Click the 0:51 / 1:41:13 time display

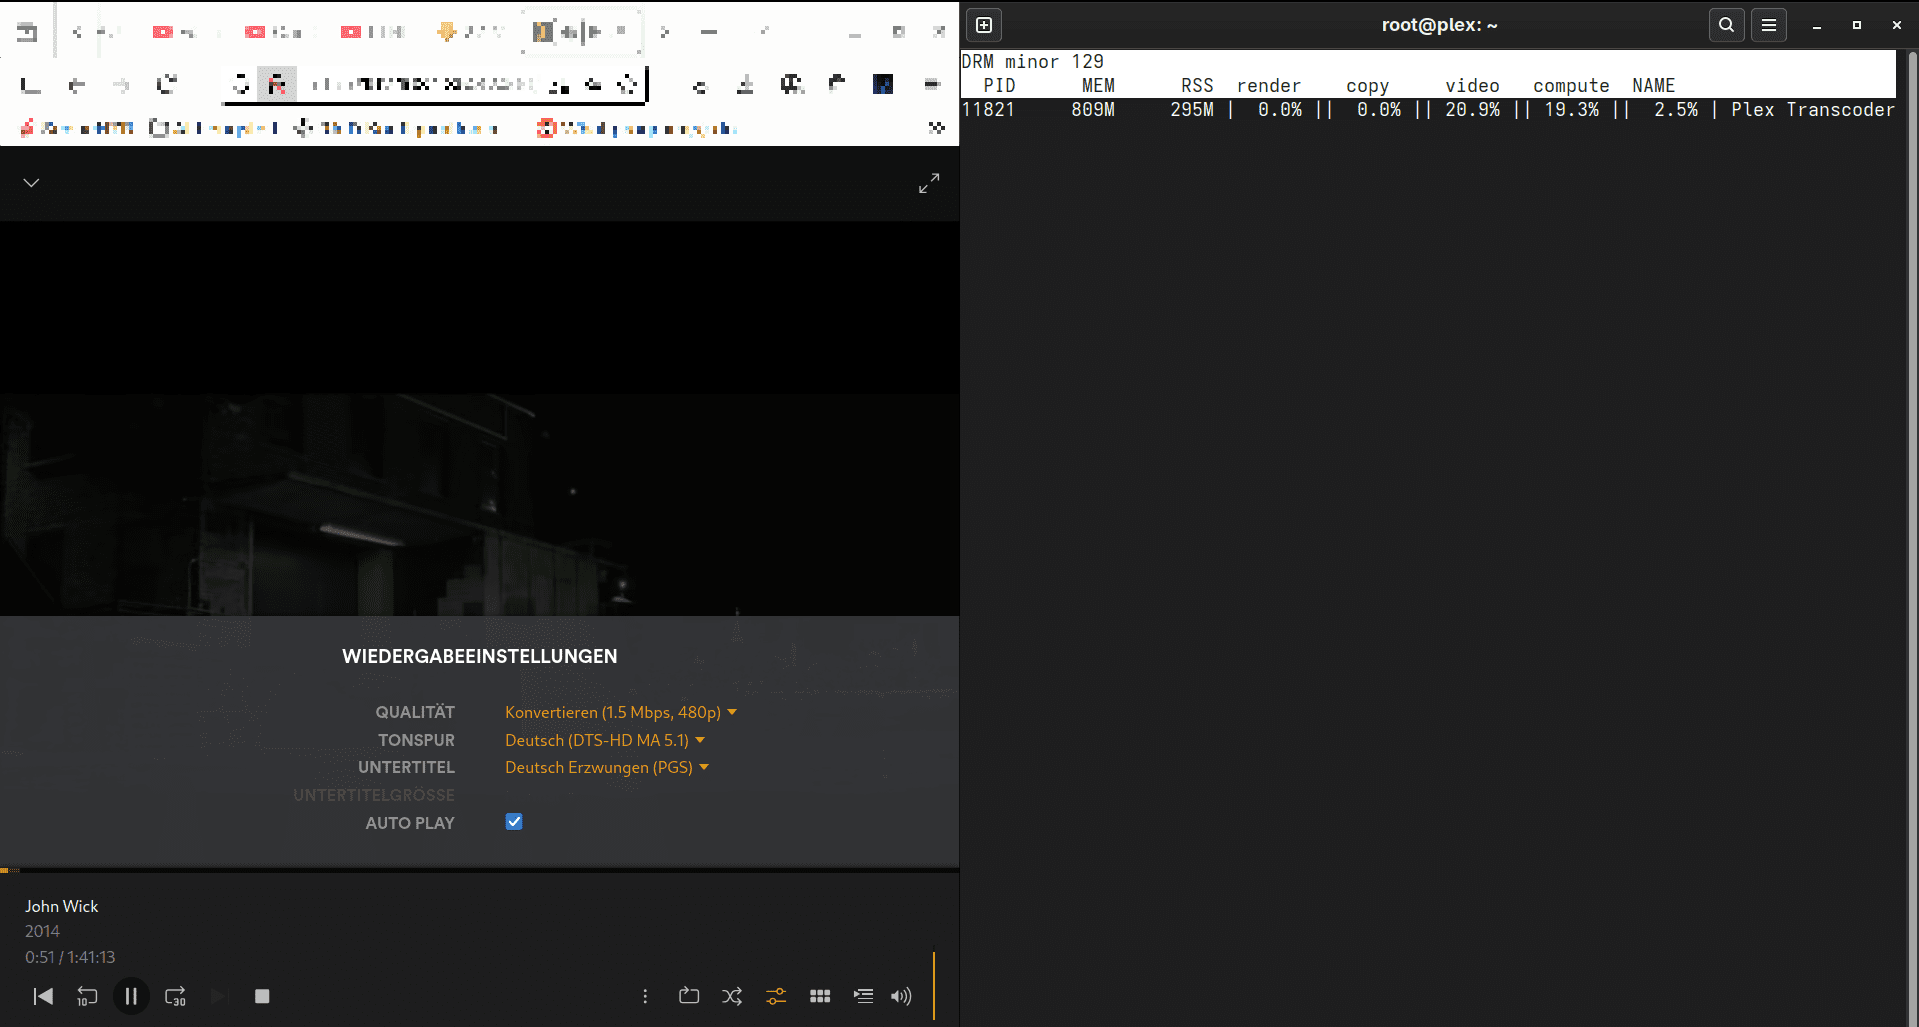point(70,957)
